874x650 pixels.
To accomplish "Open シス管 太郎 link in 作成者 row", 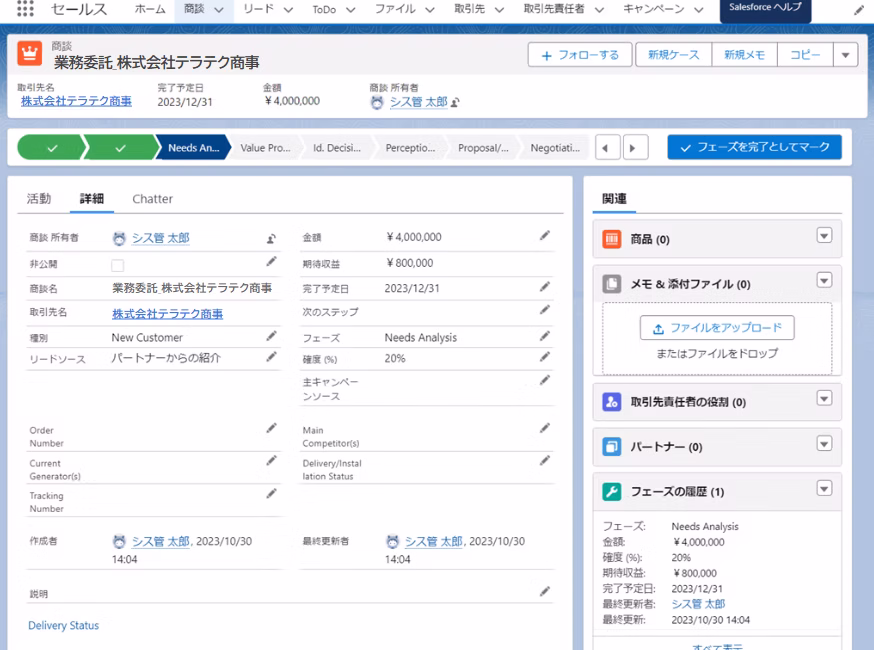I will pyautogui.click(x=161, y=541).
